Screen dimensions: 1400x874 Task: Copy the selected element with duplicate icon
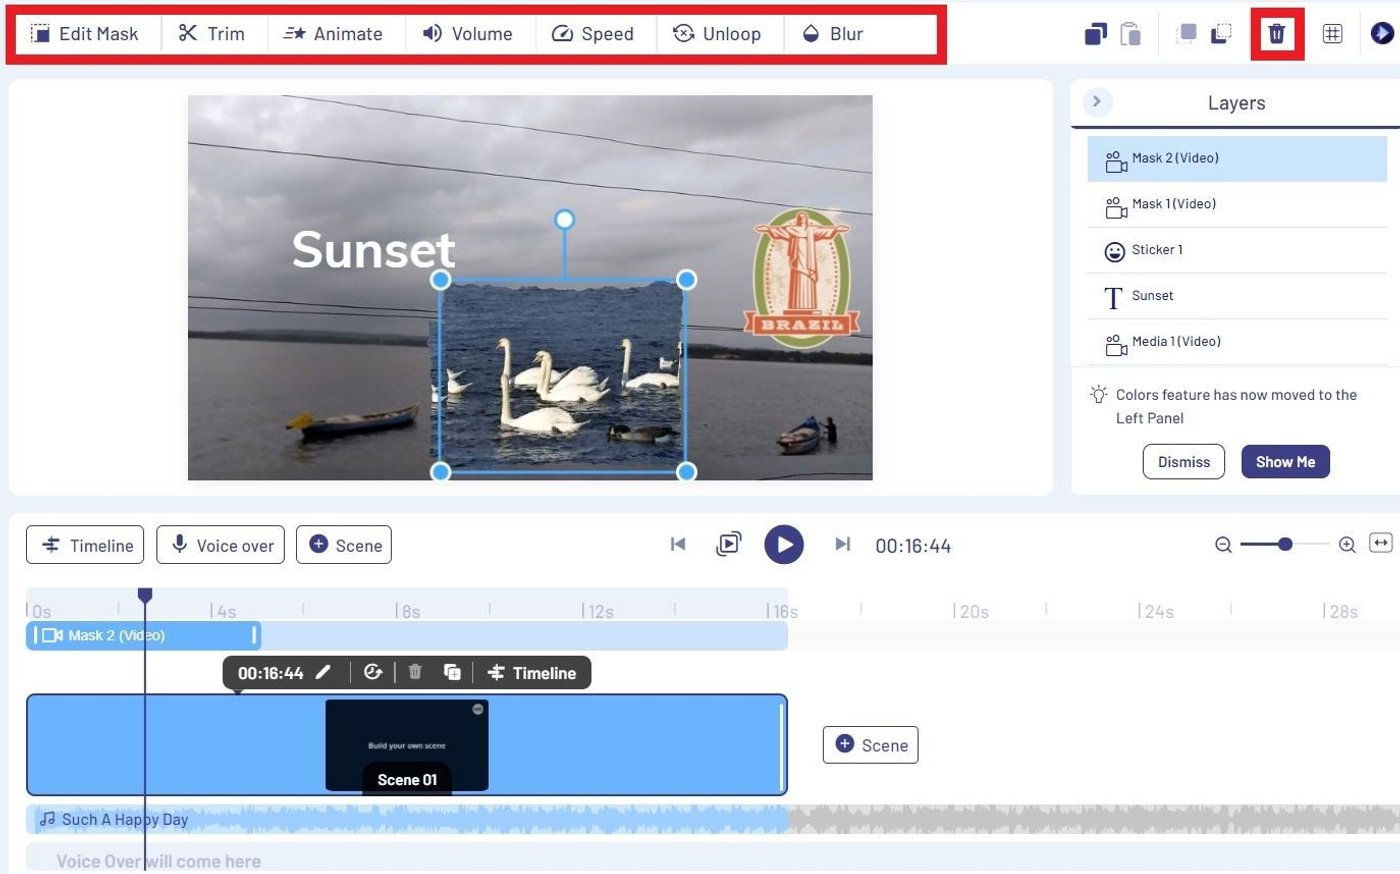click(1094, 33)
